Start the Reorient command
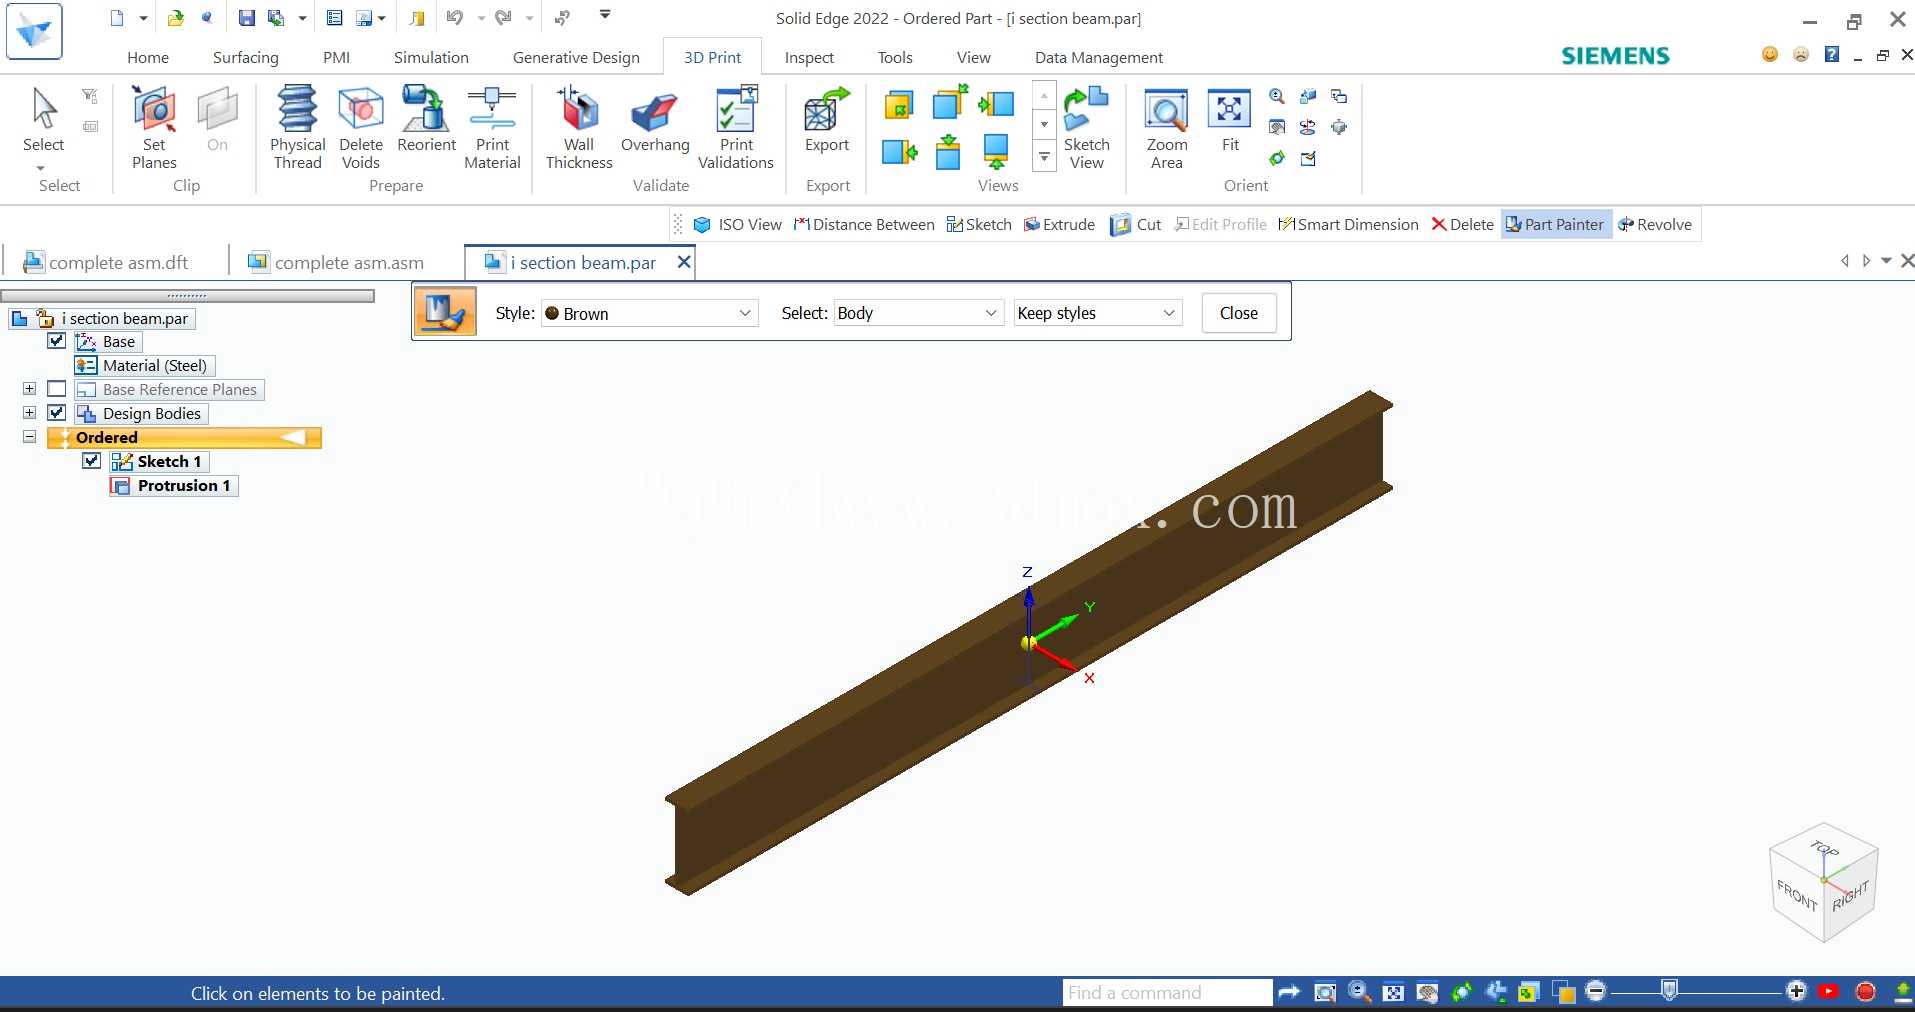This screenshot has width=1915, height=1012. pyautogui.click(x=426, y=119)
